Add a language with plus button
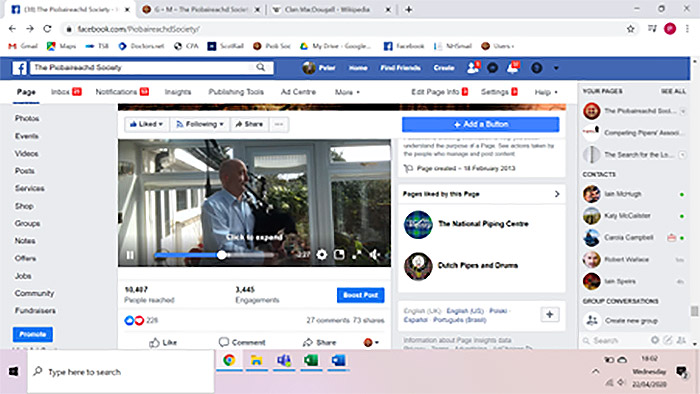 pos(550,315)
